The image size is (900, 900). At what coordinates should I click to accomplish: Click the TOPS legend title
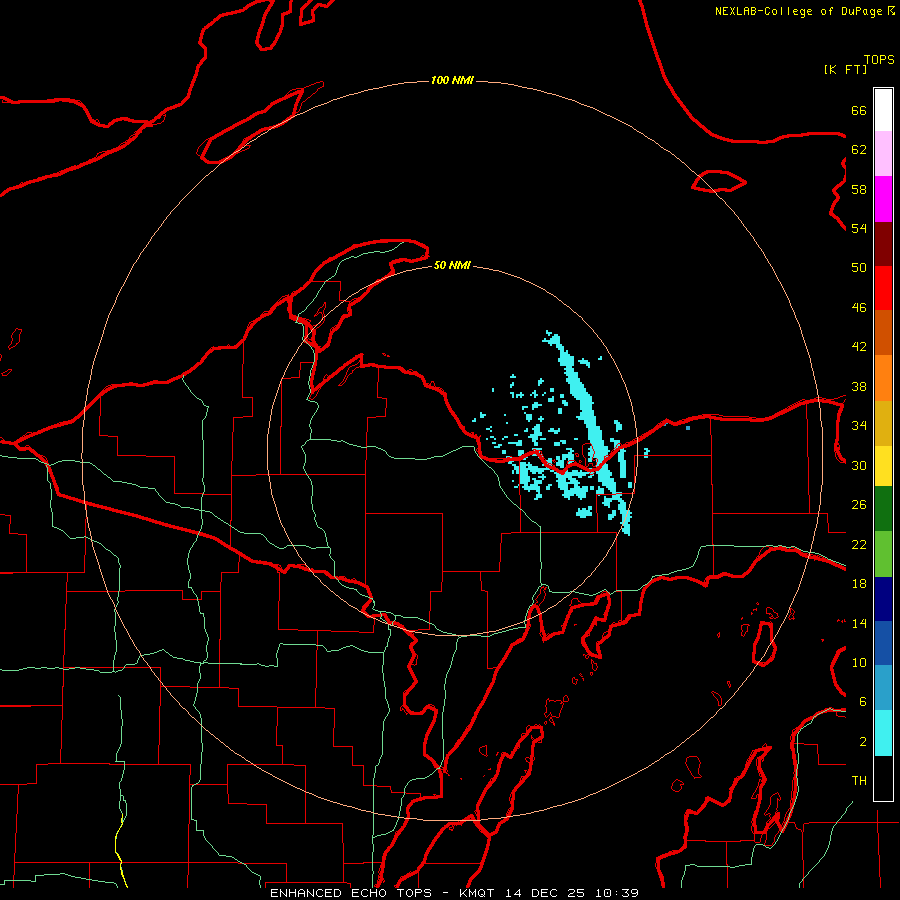tap(879, 59)
